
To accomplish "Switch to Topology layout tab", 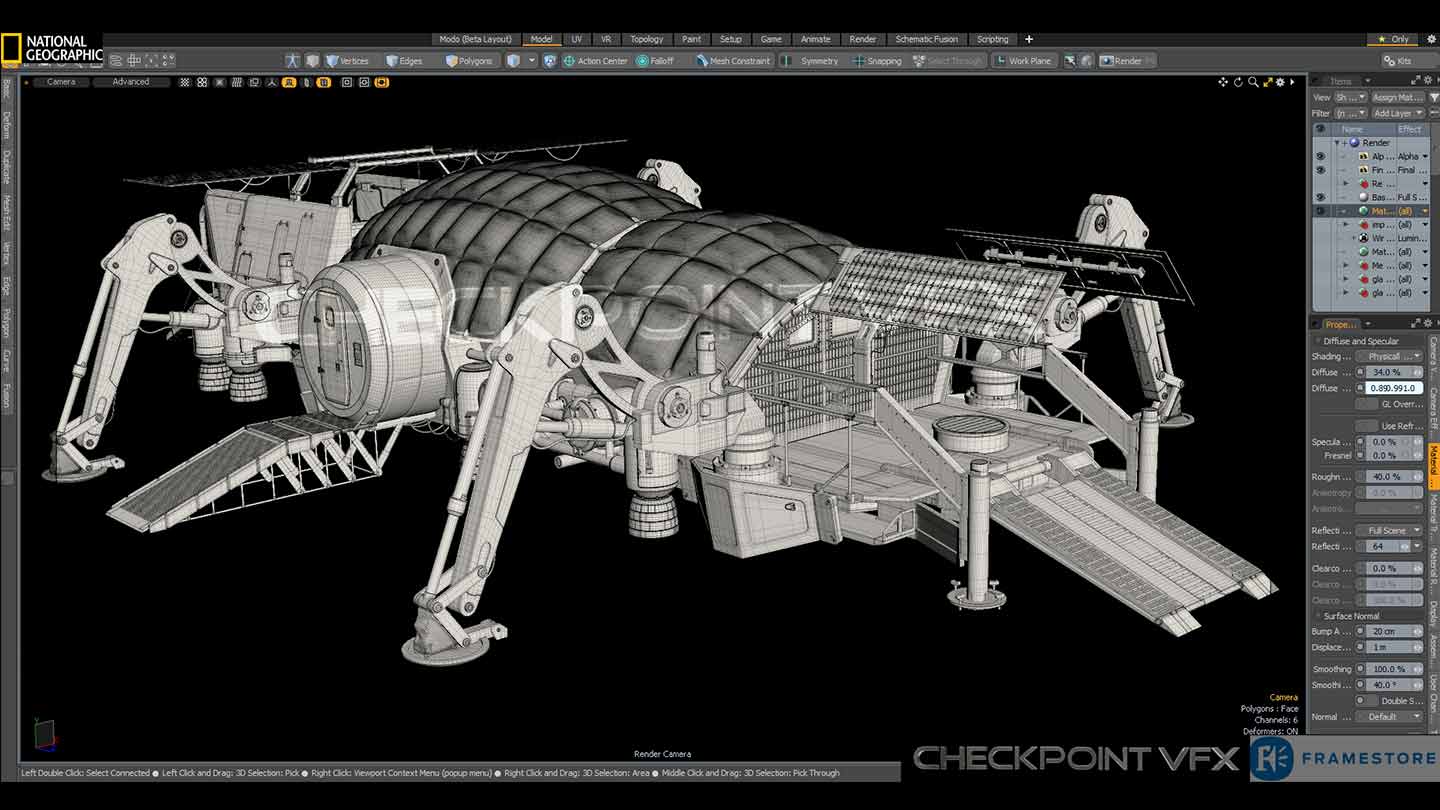I will (x=647, y=39).
